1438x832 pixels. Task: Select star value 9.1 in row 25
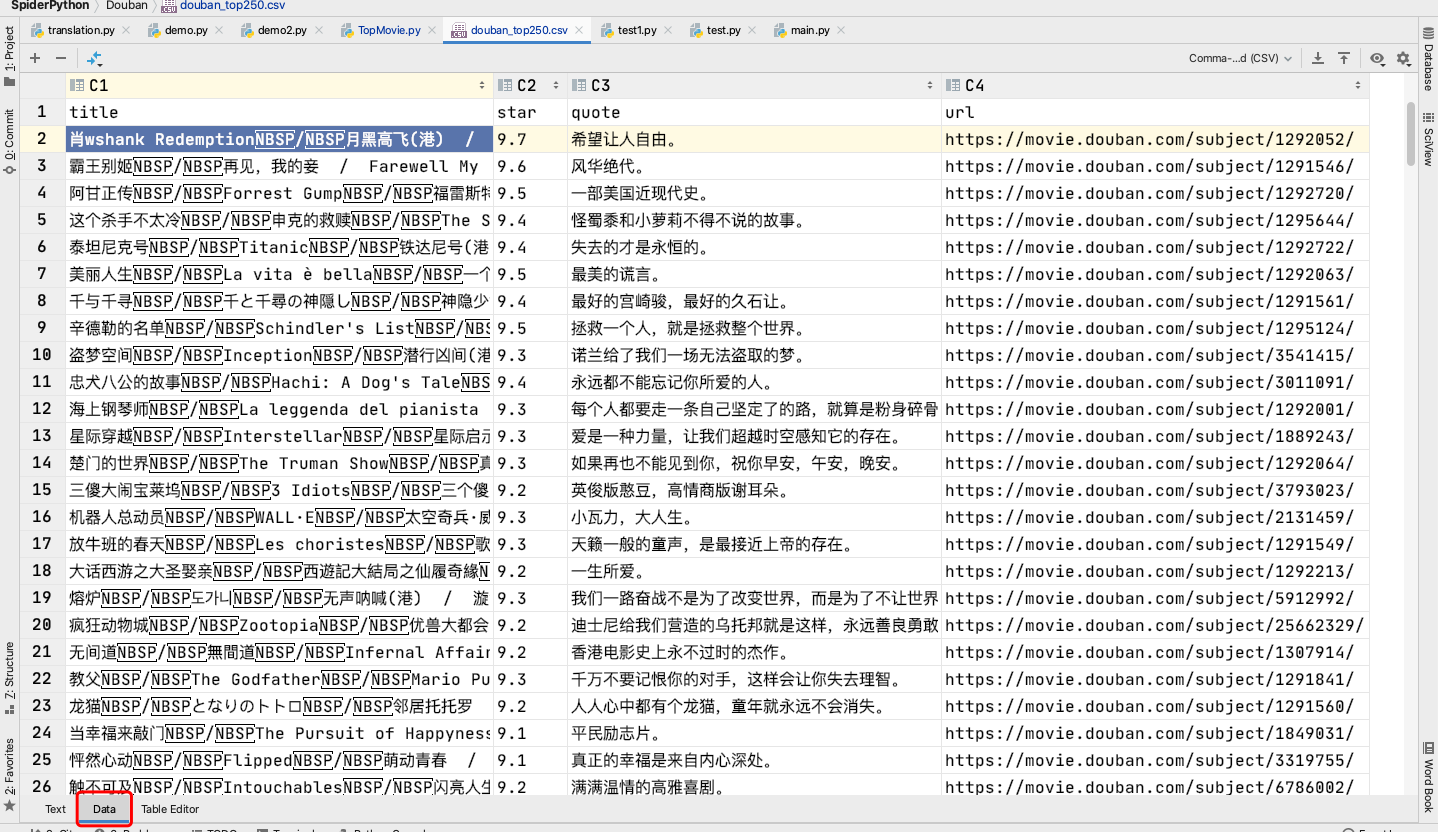530,760
